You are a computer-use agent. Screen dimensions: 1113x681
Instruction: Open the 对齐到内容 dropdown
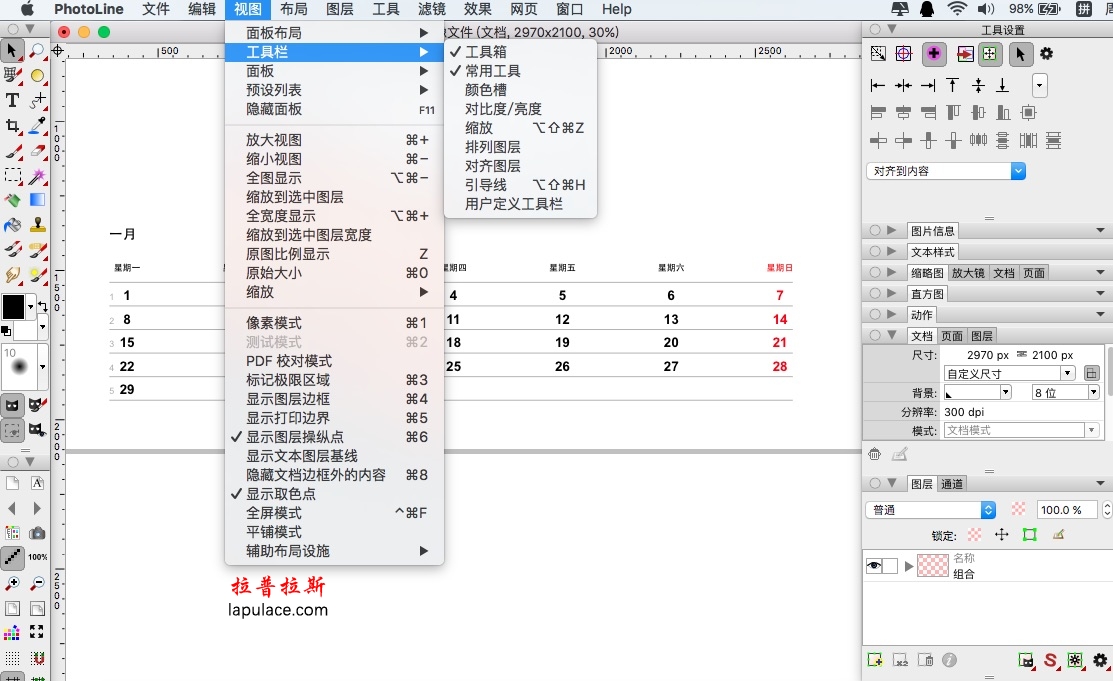pos(946,171)
